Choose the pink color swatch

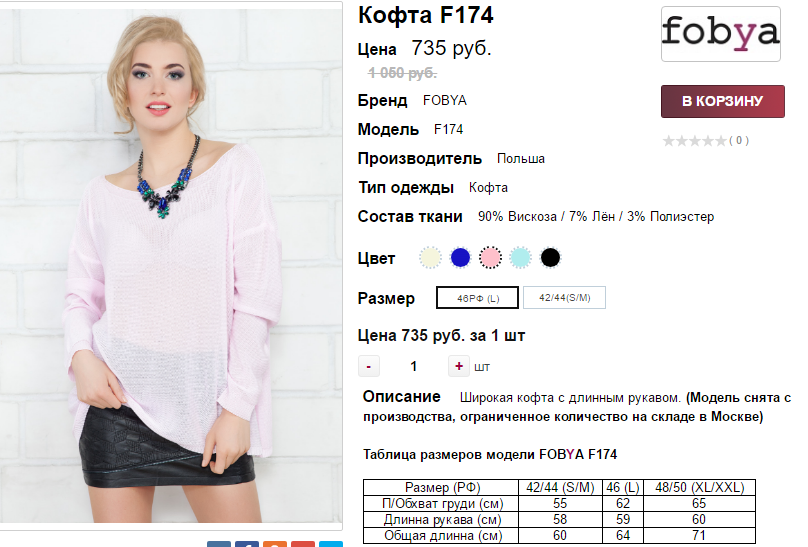pyautogui.click(x=490, y=258)
